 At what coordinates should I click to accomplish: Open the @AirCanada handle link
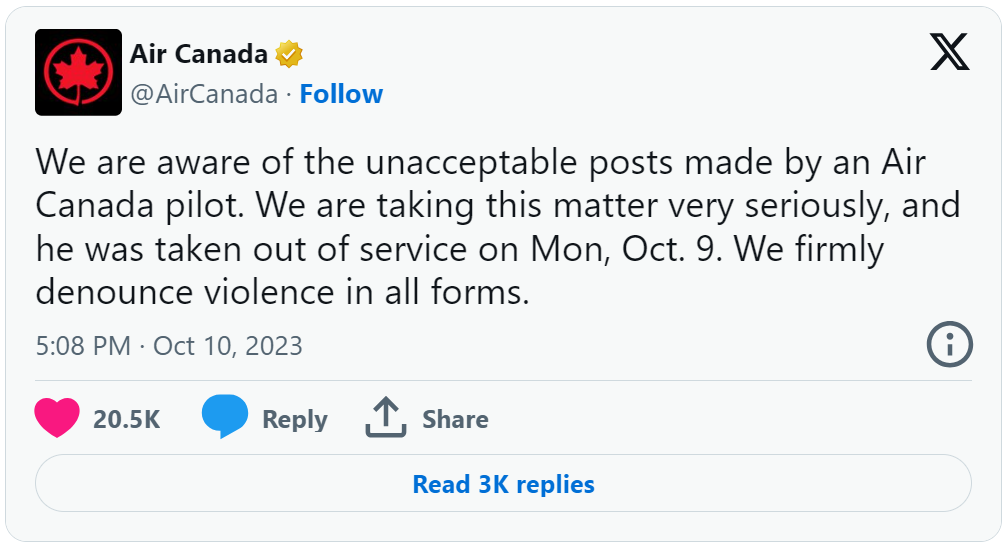point(204,94)
